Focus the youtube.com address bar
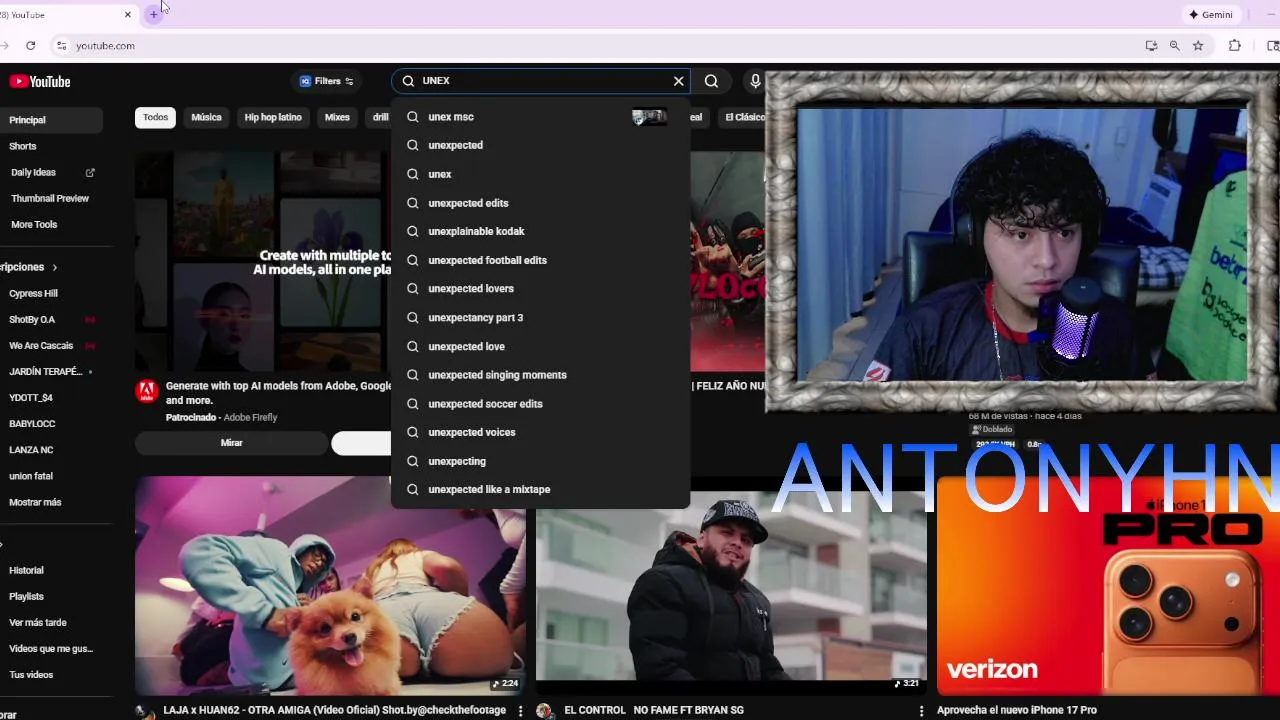This screenshot has height=720, width=1280. coord(600,46)
